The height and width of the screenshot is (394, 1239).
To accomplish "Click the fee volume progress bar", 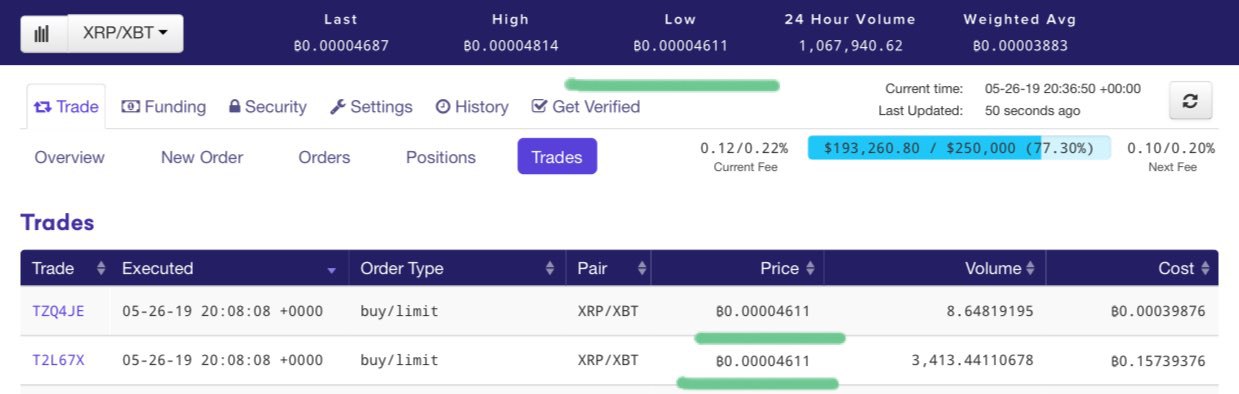I will 959,148.
